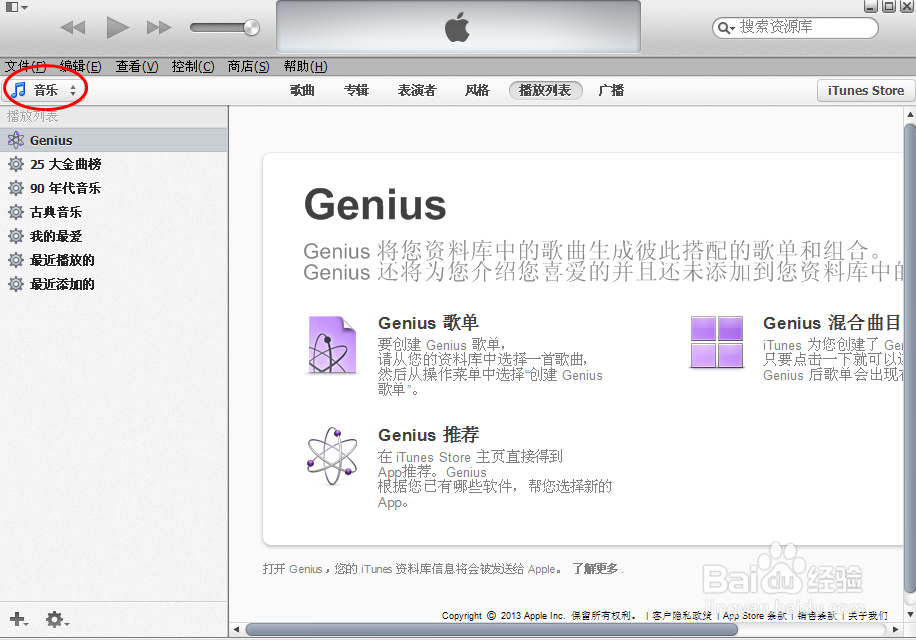Open the 帮助(H) menu
The width and height of the screenshot is (916, 640).
coord(305,67)
